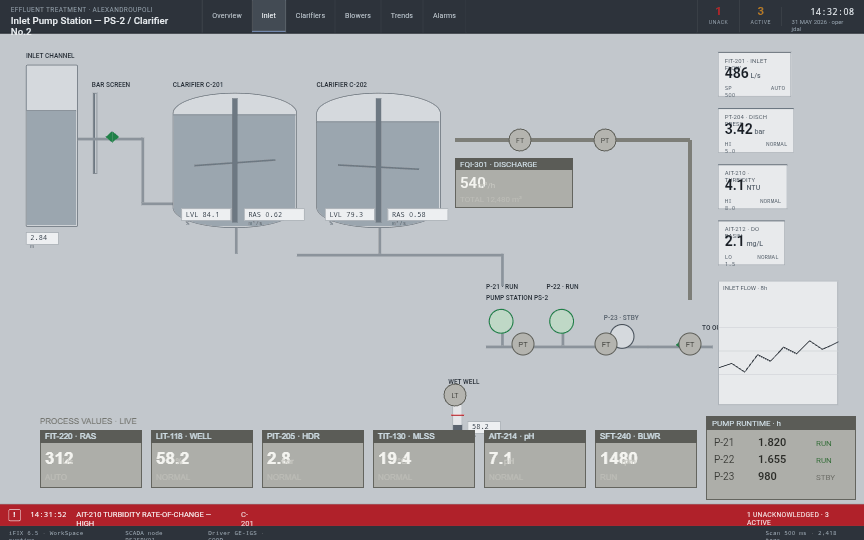864x540 pixels.
Task: Open the PT-204 discharge pressure faceplate
Action: (x=755, y=131)
